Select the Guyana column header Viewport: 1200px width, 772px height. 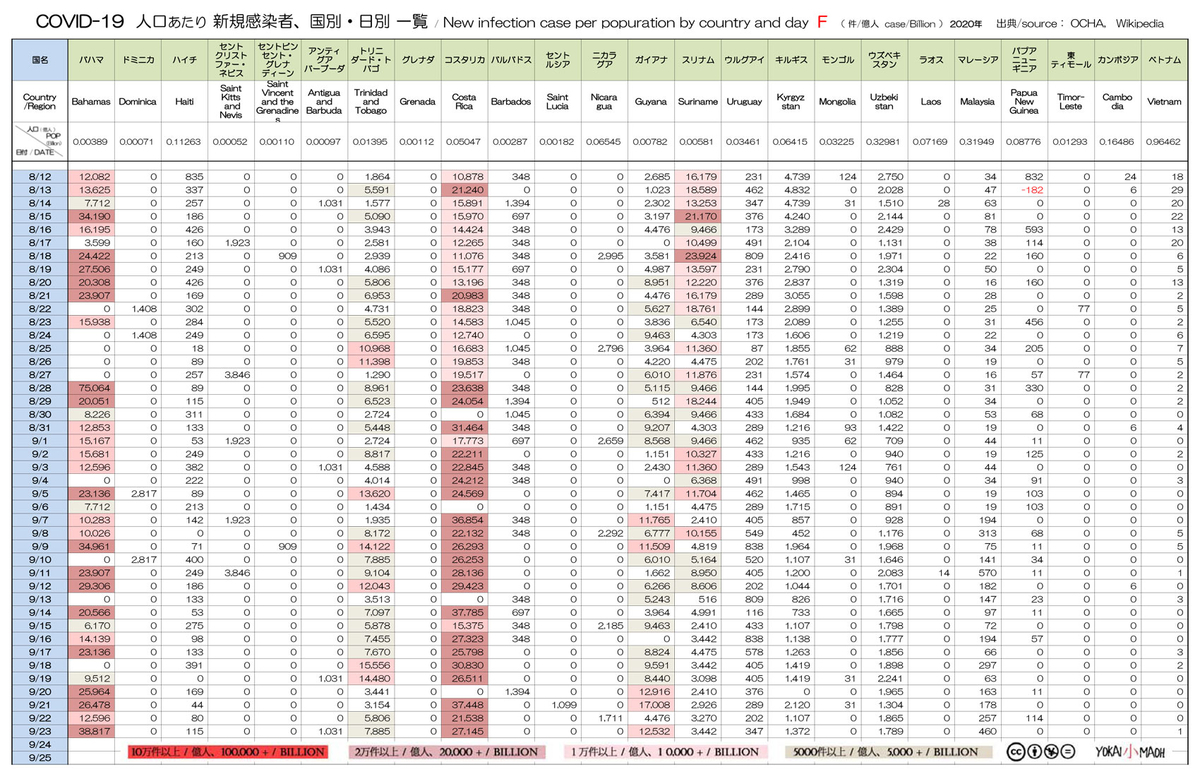(x=651, y=102)
